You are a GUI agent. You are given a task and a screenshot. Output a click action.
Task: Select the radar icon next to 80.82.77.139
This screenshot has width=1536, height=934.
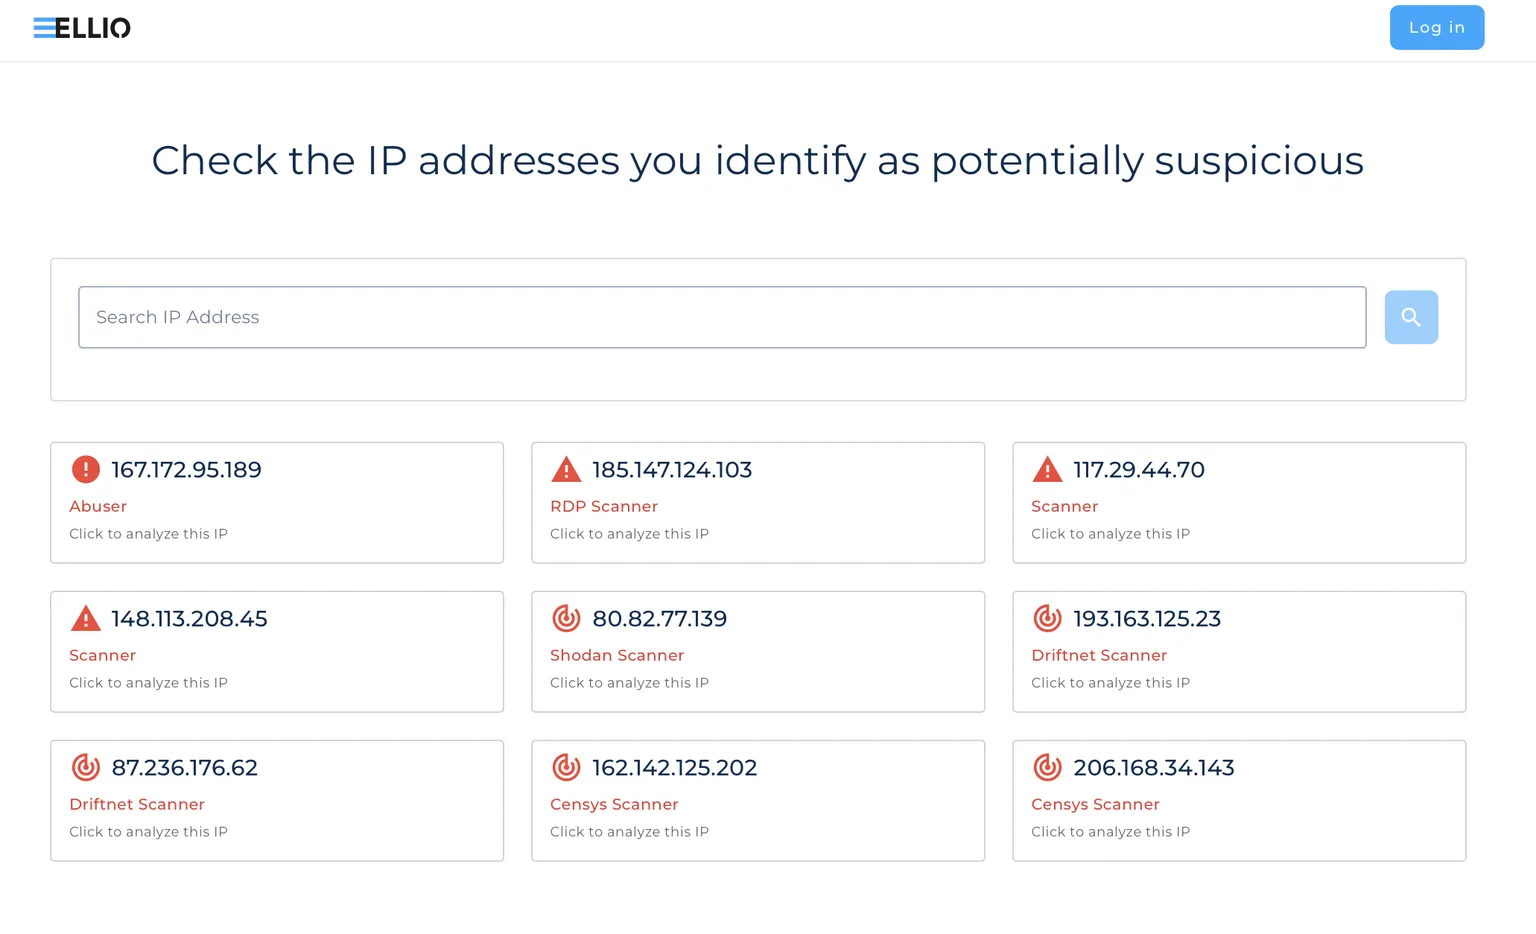[566, 618]
